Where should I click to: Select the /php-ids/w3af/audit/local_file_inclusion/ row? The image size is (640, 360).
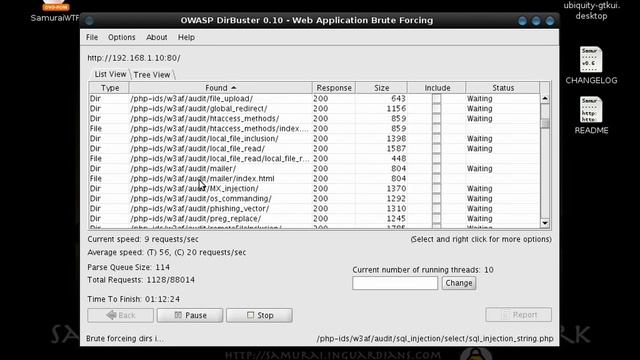click(314, 139)
